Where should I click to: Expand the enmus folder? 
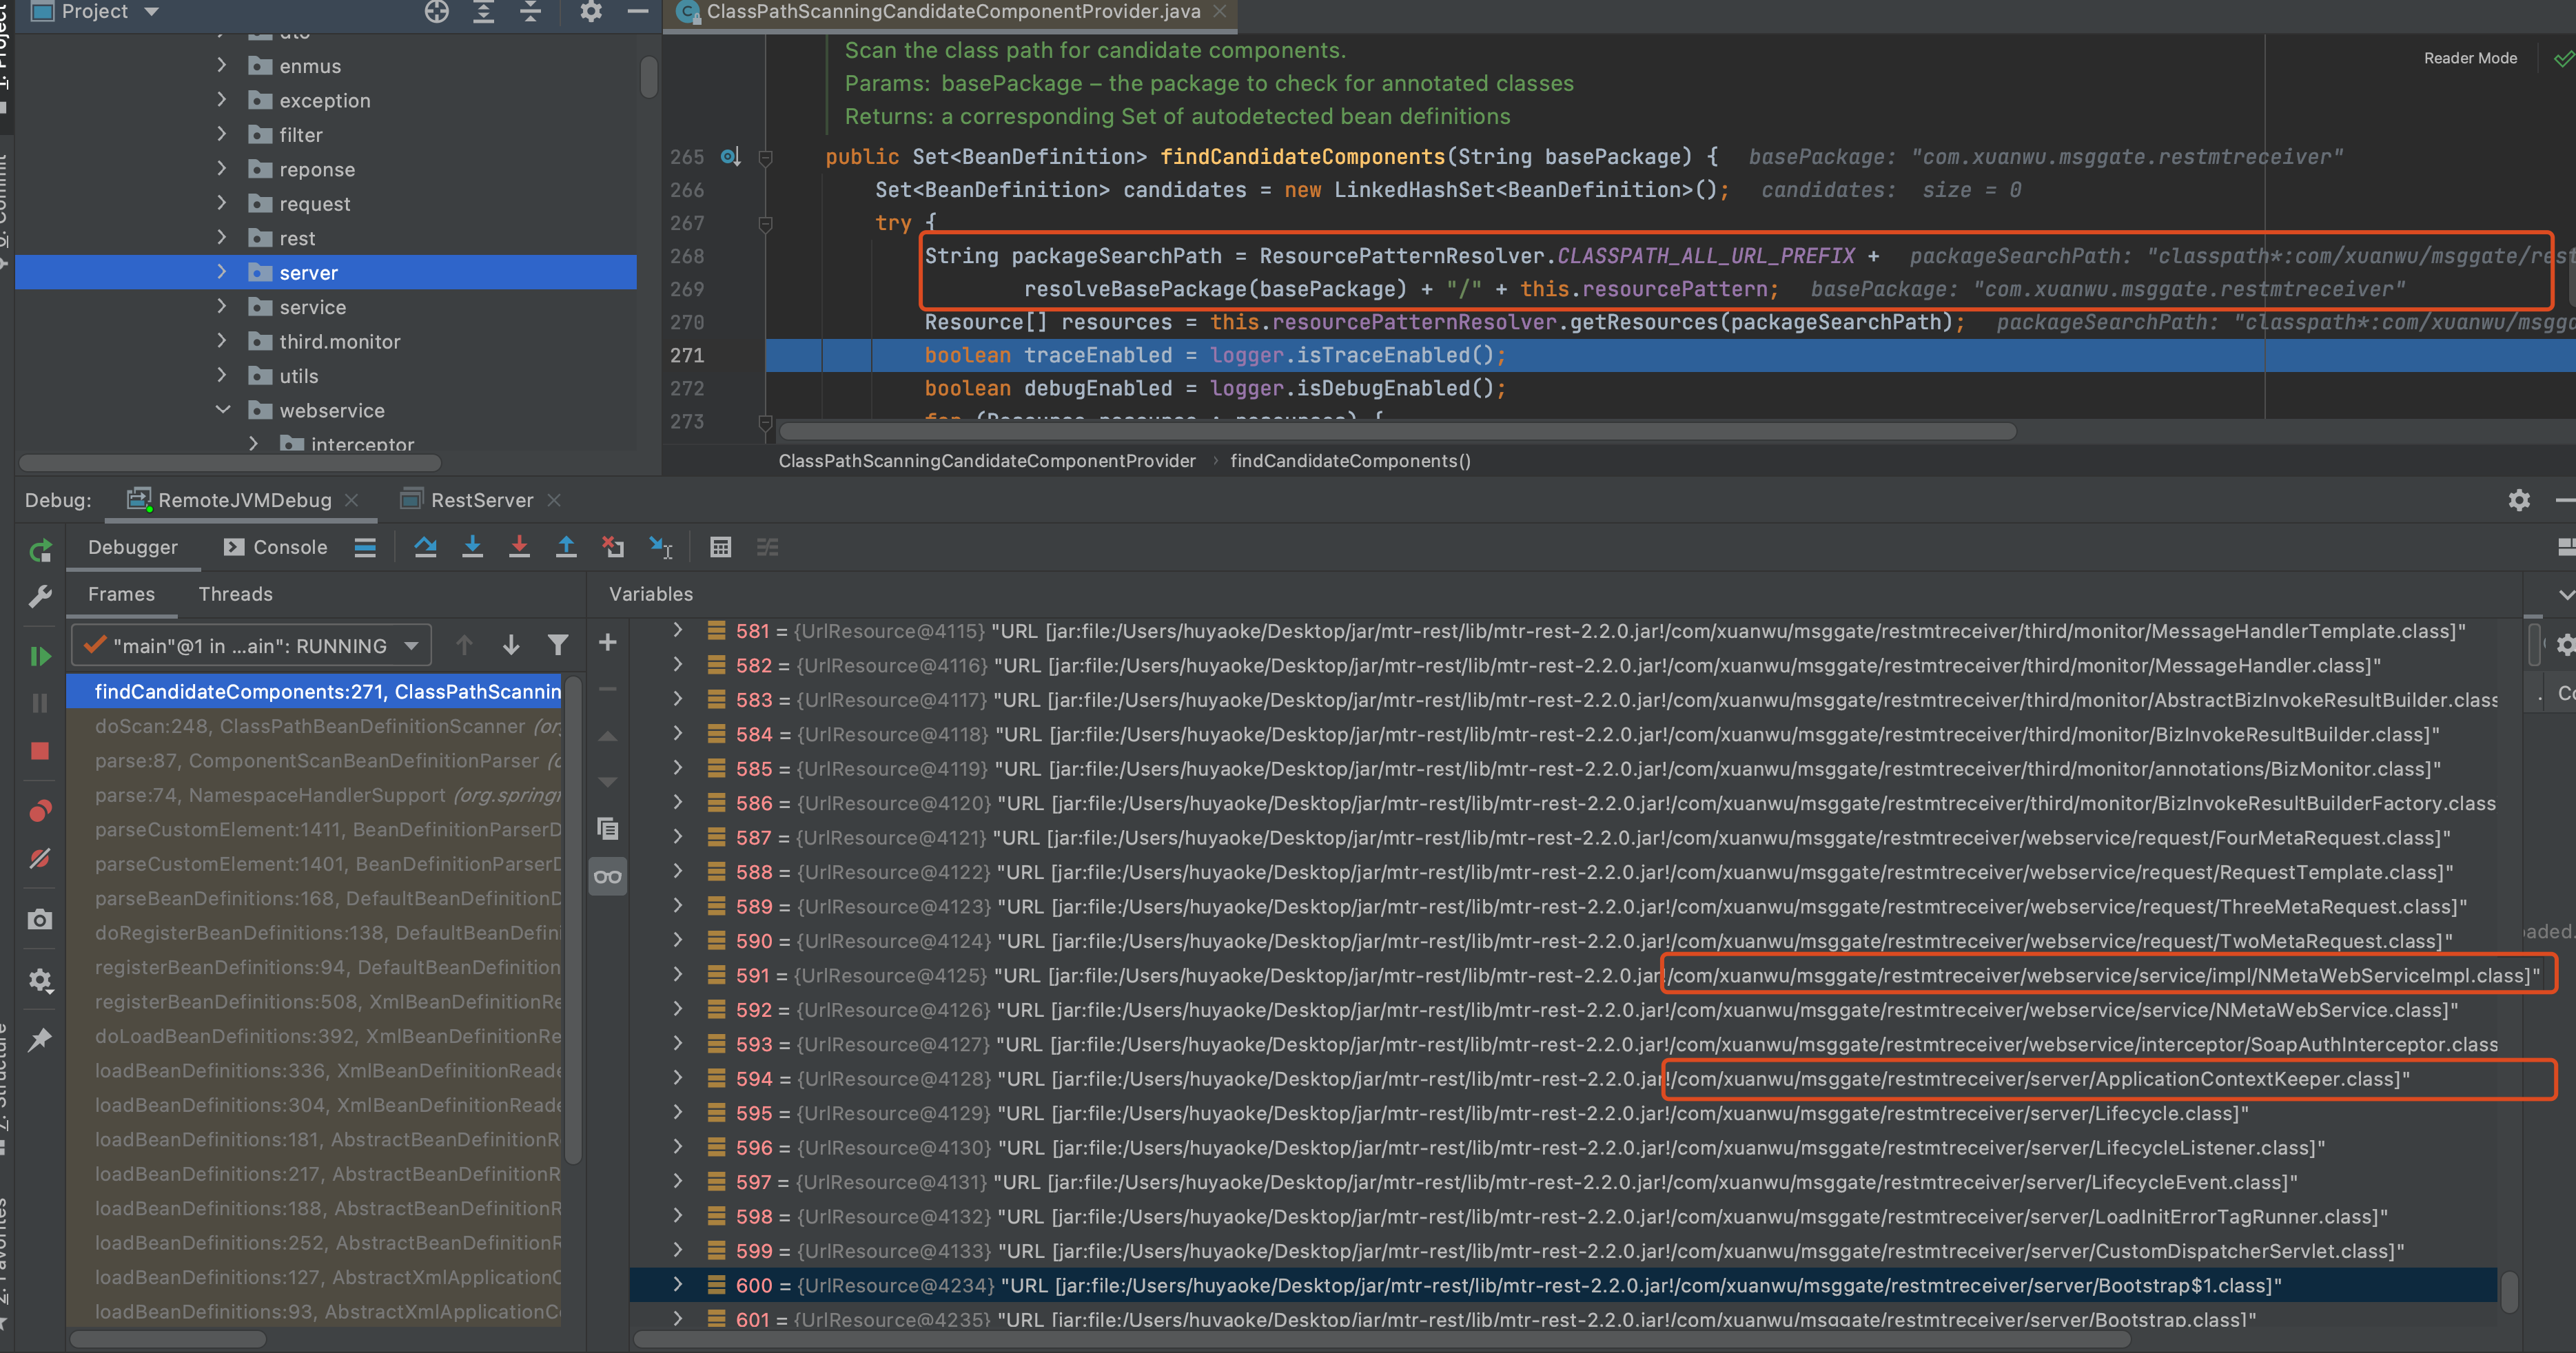[222, 66]
